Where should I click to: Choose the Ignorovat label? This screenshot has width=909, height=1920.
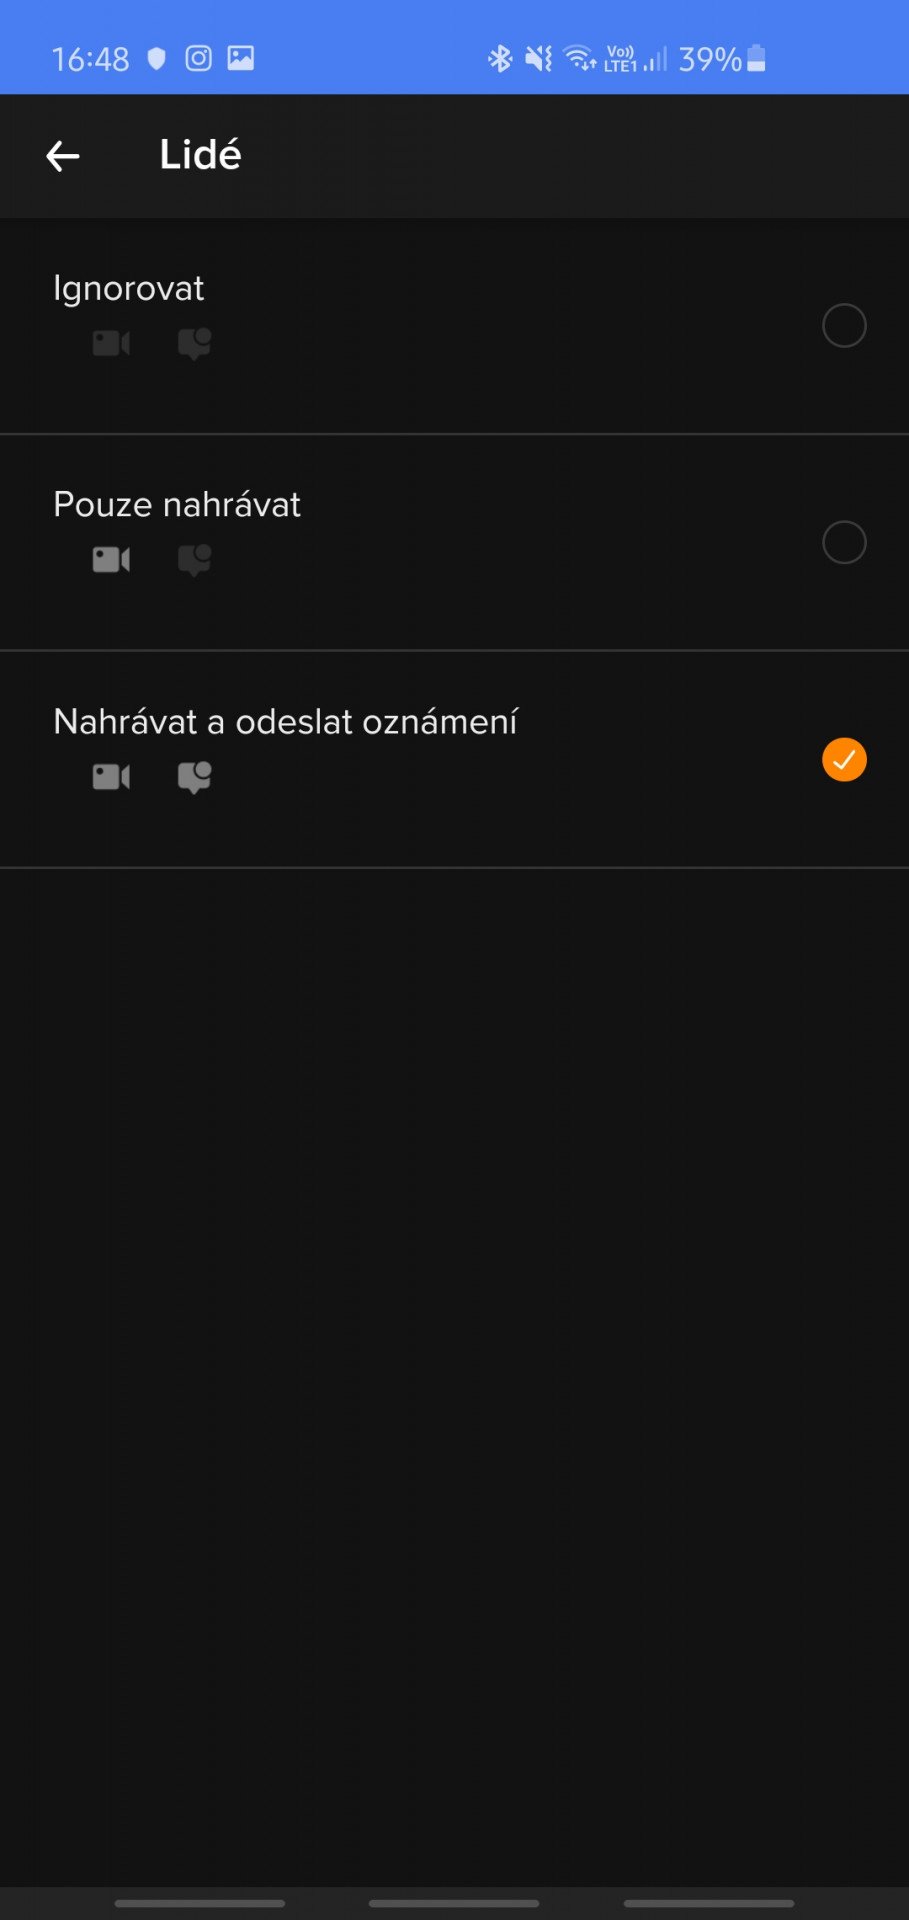coord(128,288)
